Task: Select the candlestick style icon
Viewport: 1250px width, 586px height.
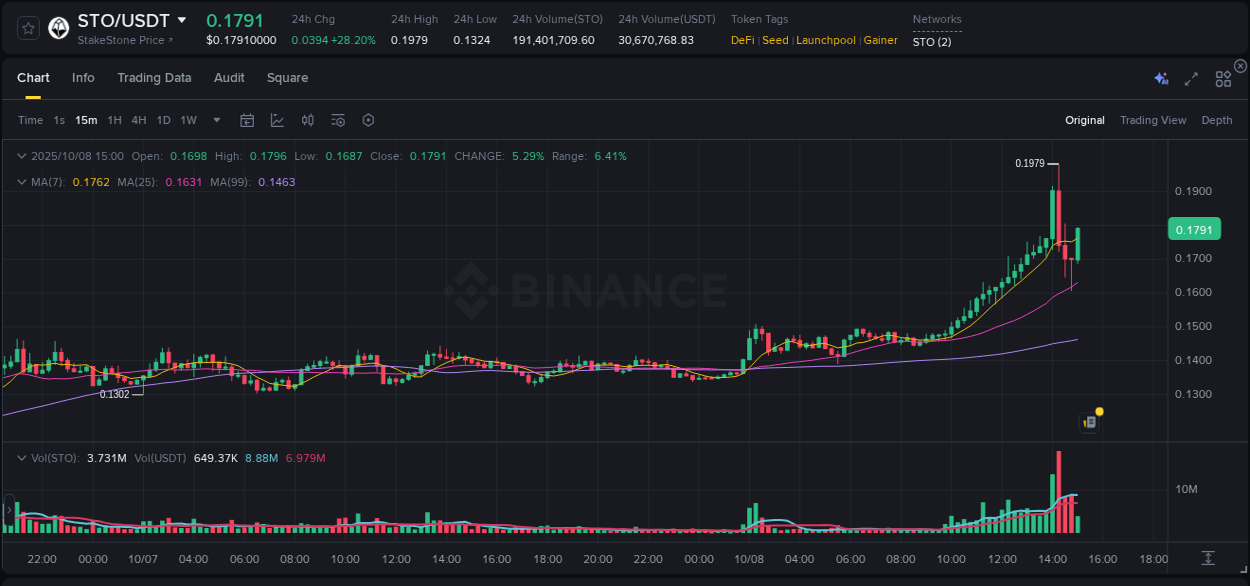Action: tap(307, 120)
